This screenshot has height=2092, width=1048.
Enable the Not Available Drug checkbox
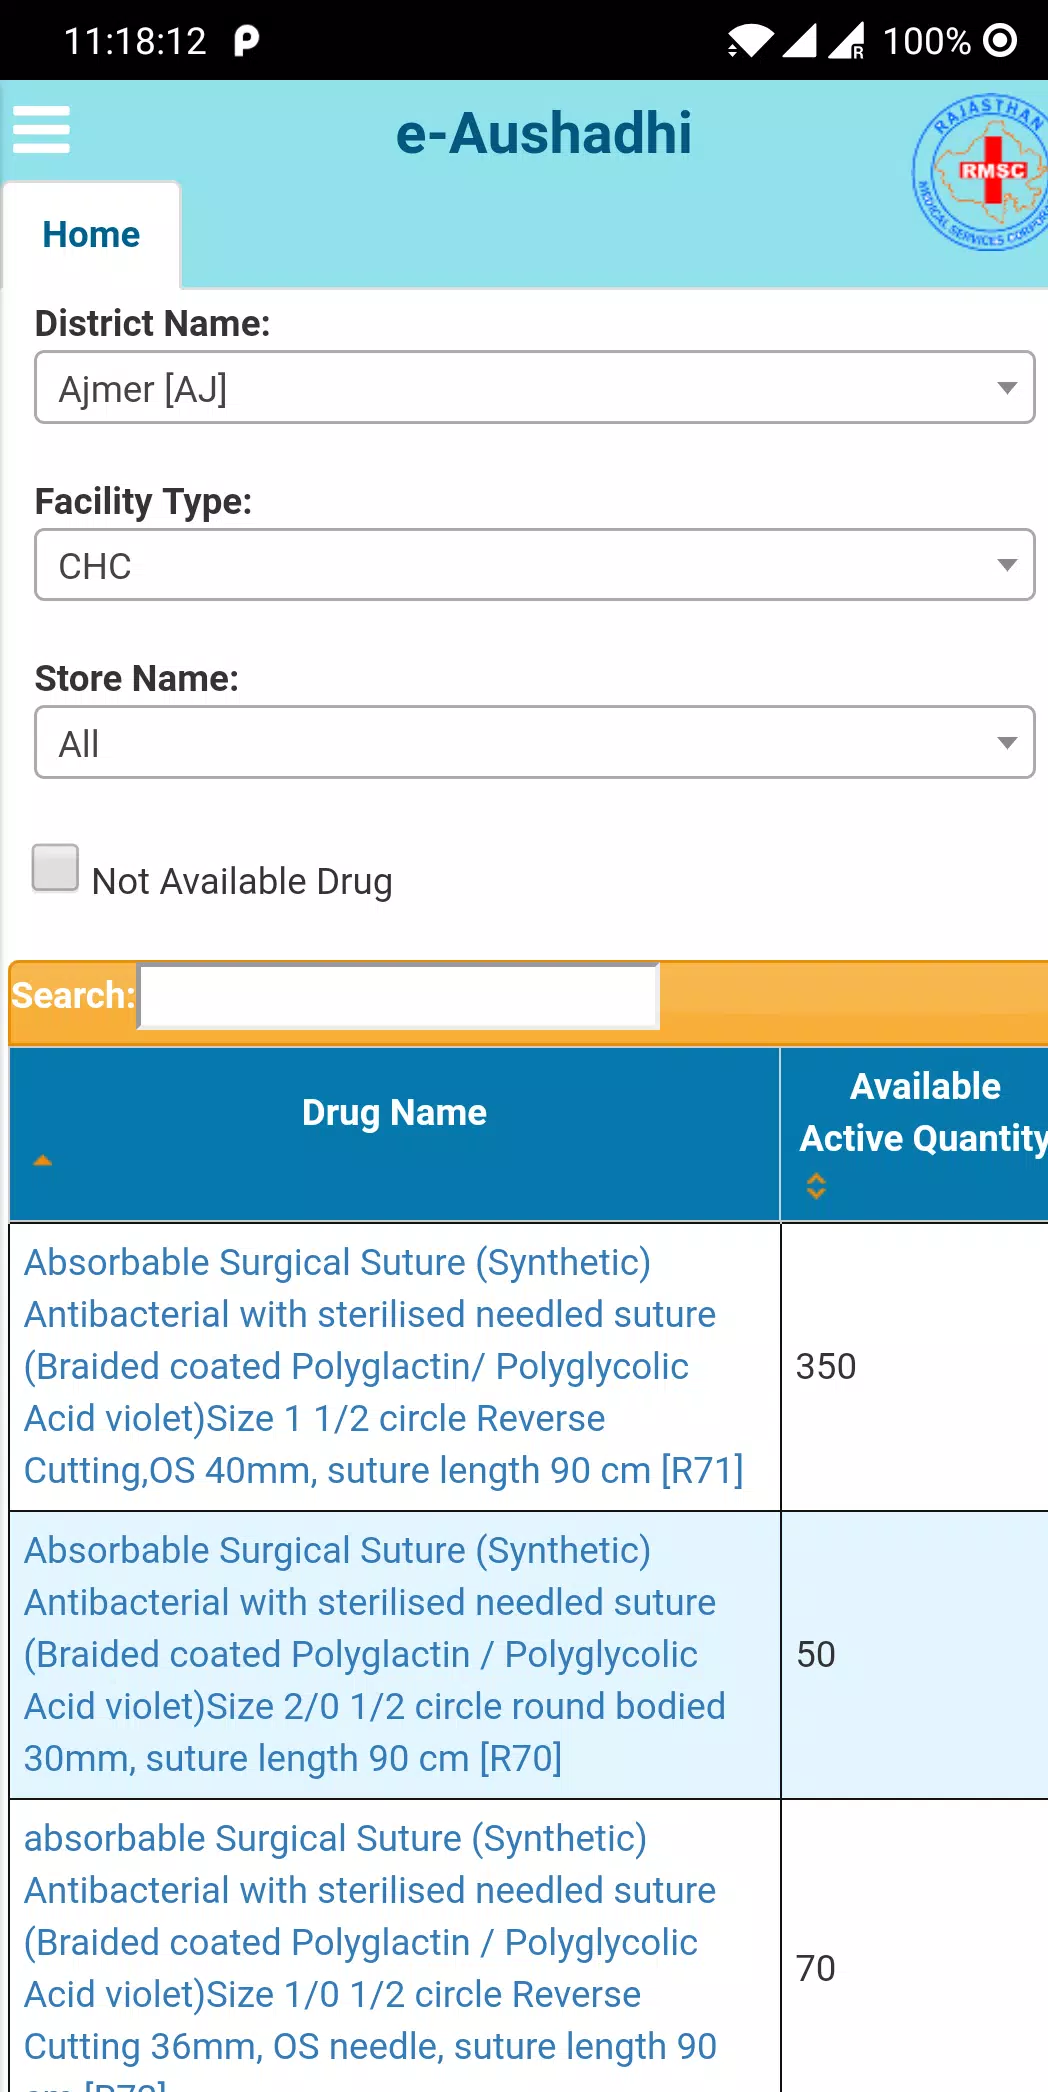coord(55,867)
